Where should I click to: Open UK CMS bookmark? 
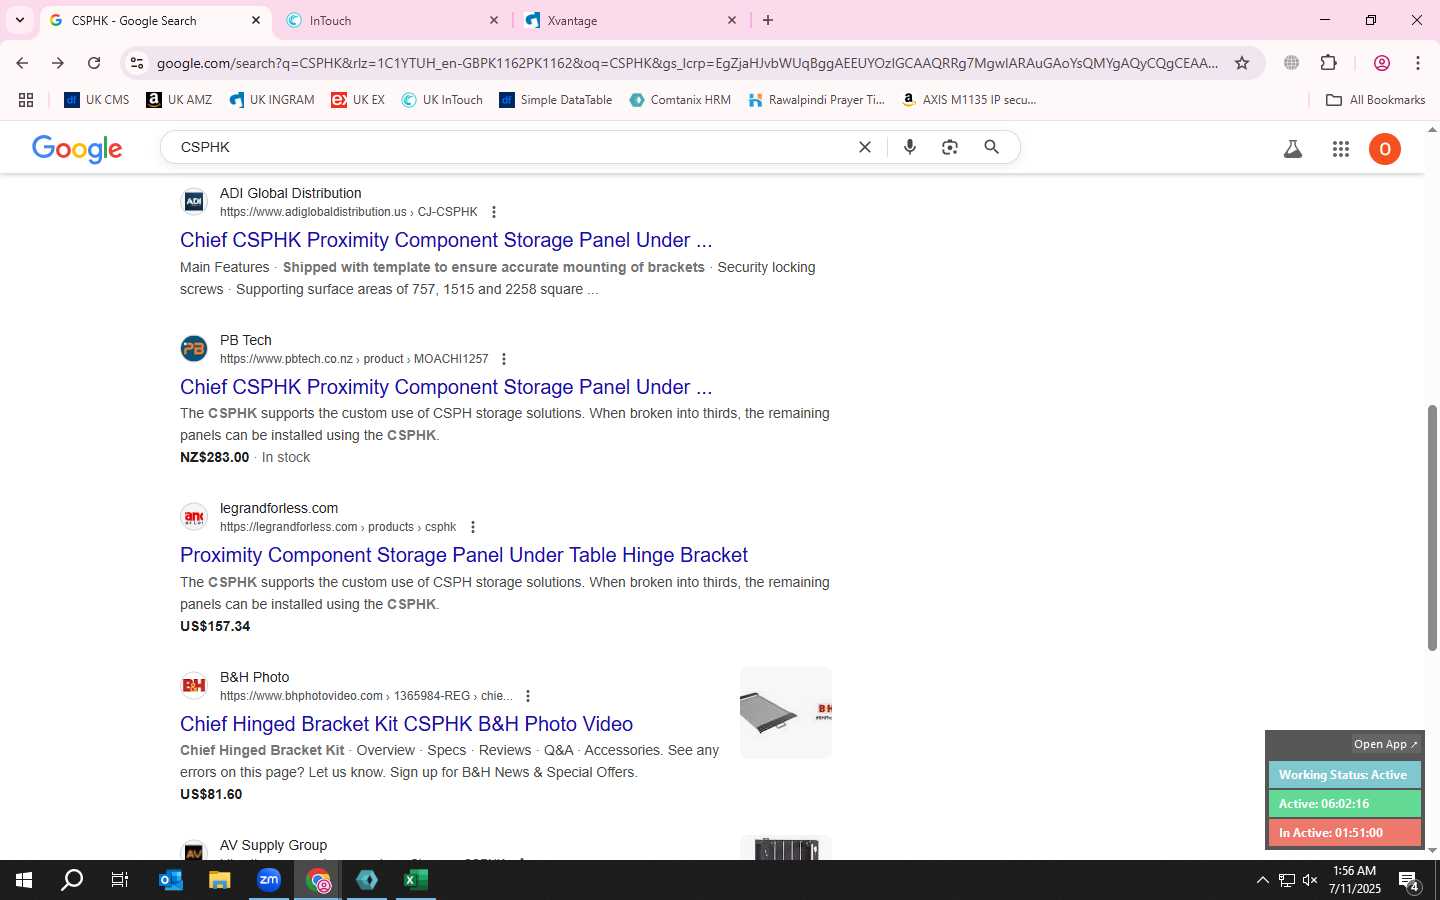click(x=97, y=100)
